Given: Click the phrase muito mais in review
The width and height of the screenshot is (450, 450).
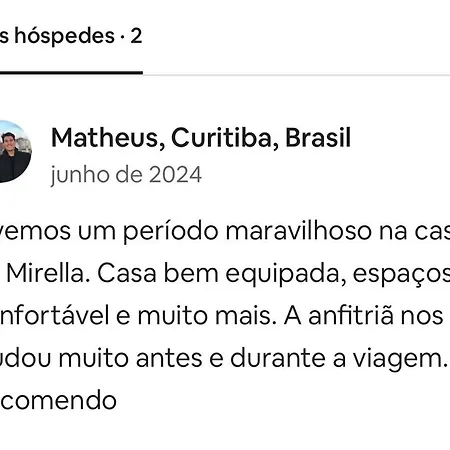Looking at the screenshot, I should (207, 316).
